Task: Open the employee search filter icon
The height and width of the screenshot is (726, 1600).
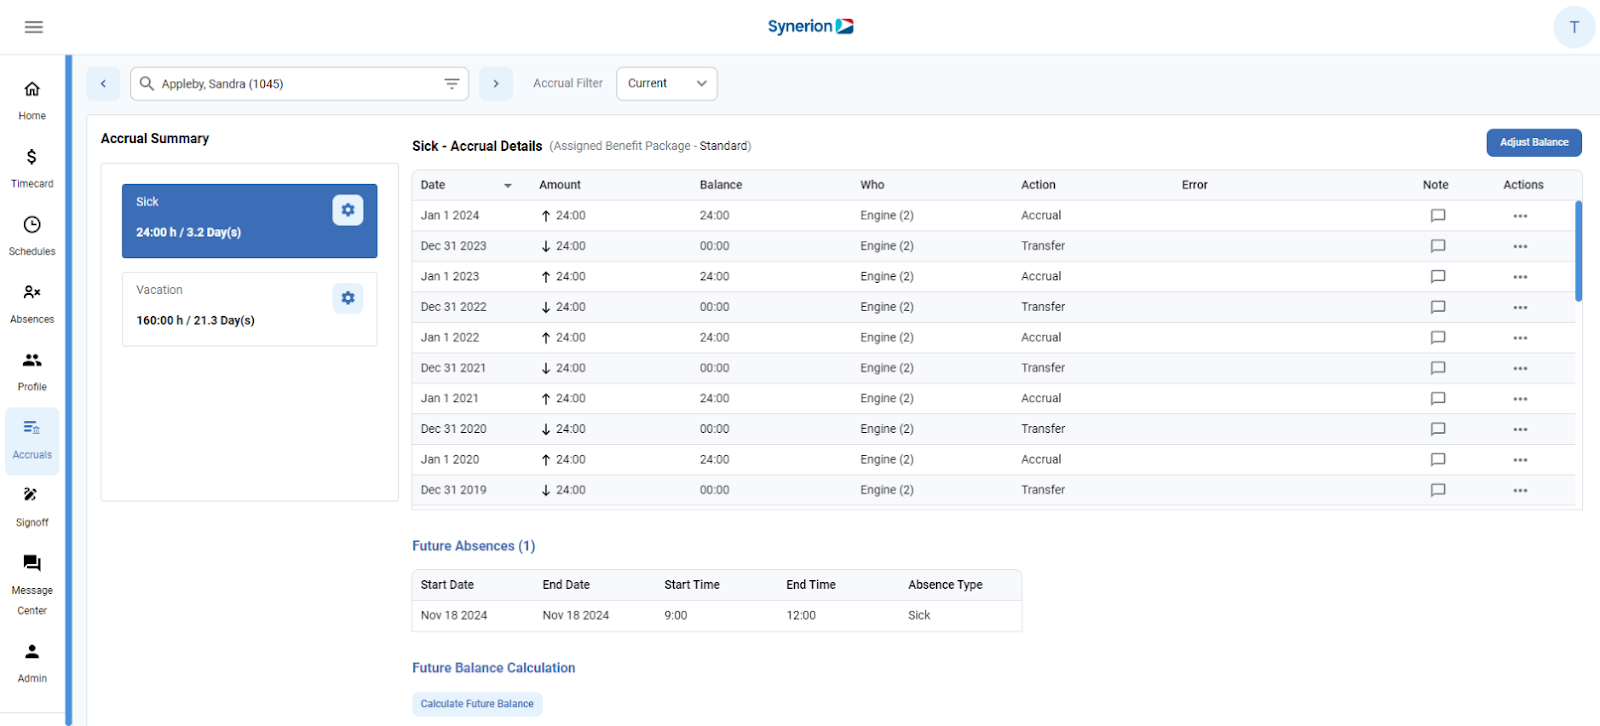Action: [x=452, y=84]
